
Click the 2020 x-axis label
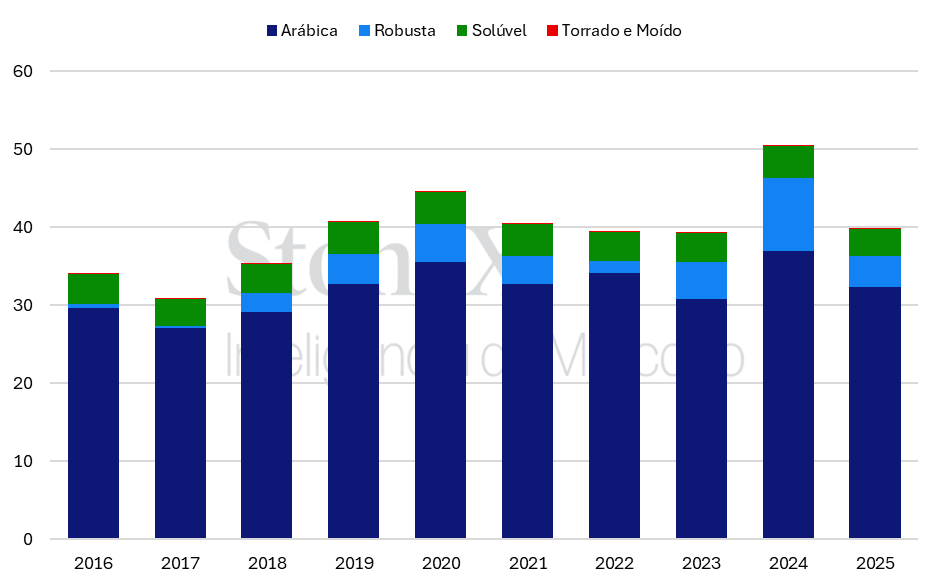[441, 564]
